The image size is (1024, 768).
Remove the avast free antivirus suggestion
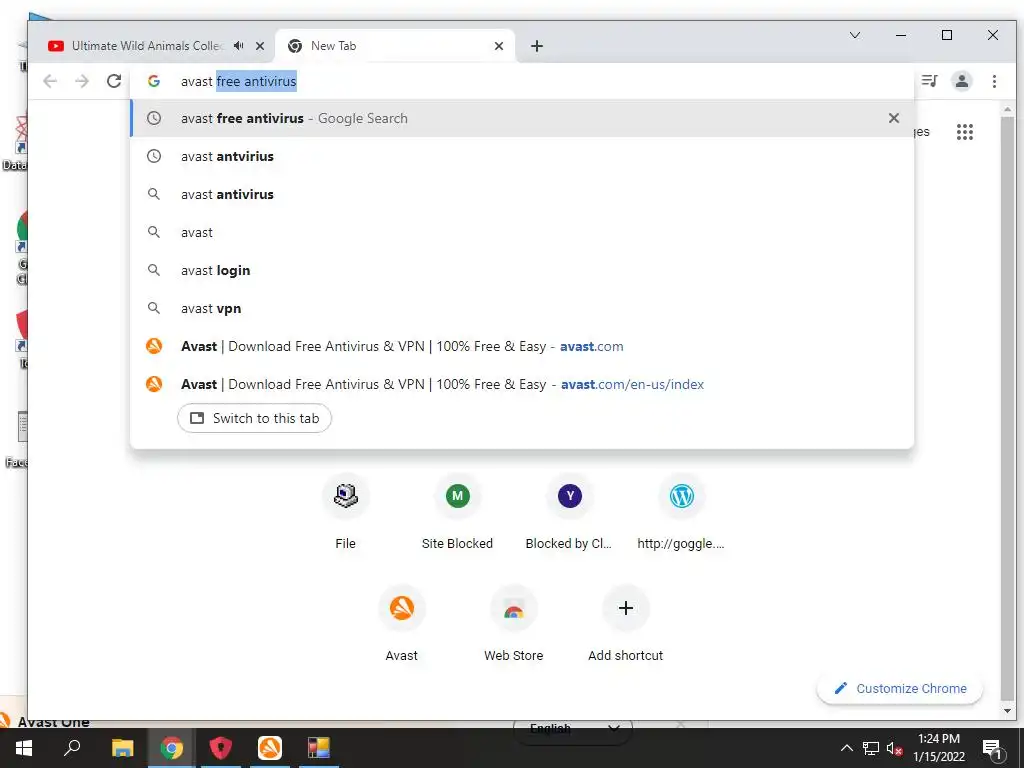(x=893, y=118)
